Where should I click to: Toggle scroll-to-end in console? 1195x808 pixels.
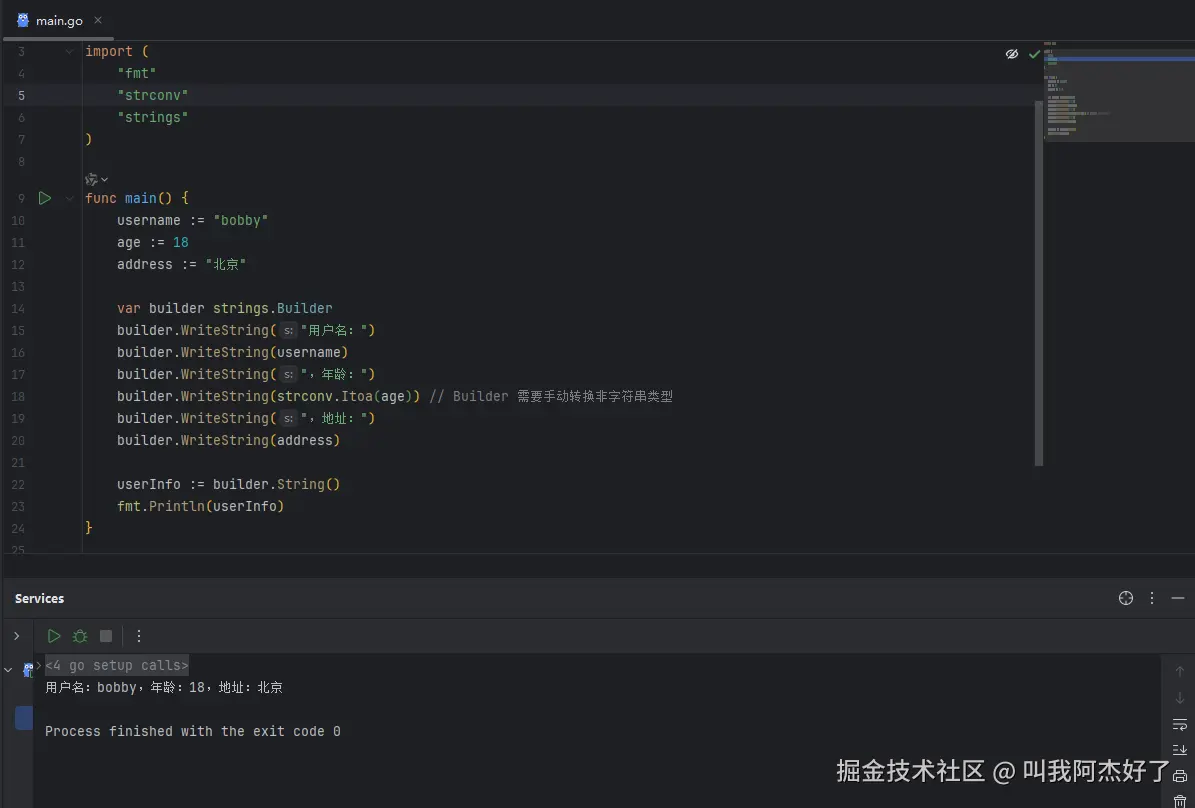pyautogui.click(x=1180, y=750)
